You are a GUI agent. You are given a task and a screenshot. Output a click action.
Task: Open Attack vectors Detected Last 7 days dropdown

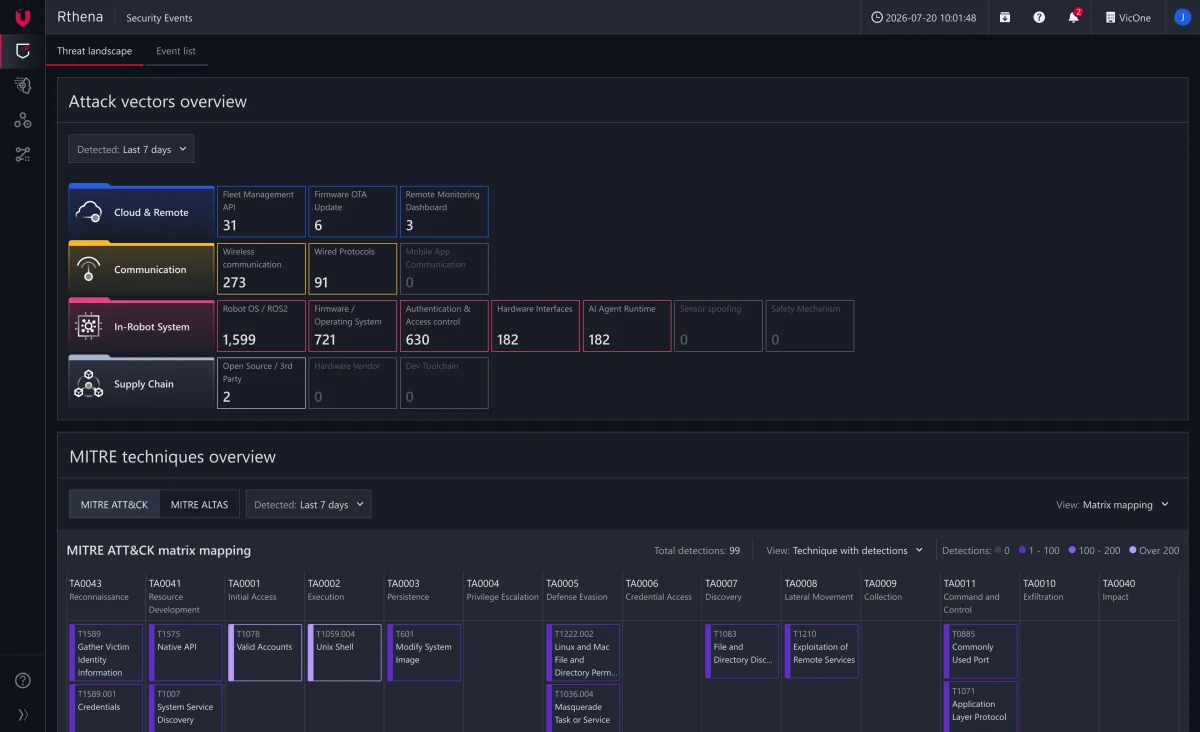[131, 149]
